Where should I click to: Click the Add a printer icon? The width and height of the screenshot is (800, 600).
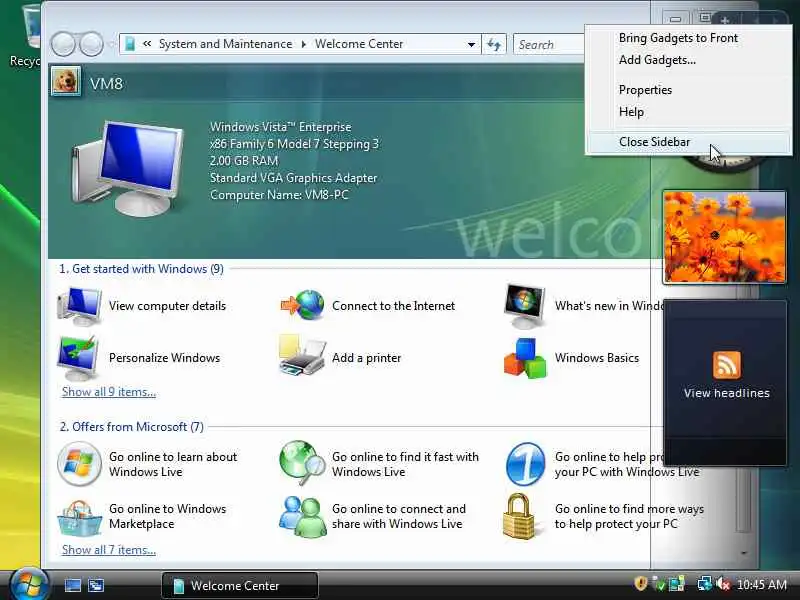coord(302,356)
